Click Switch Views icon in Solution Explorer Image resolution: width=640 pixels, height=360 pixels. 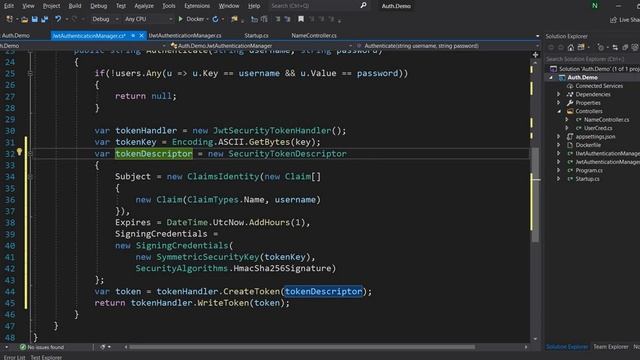[581, 48]
